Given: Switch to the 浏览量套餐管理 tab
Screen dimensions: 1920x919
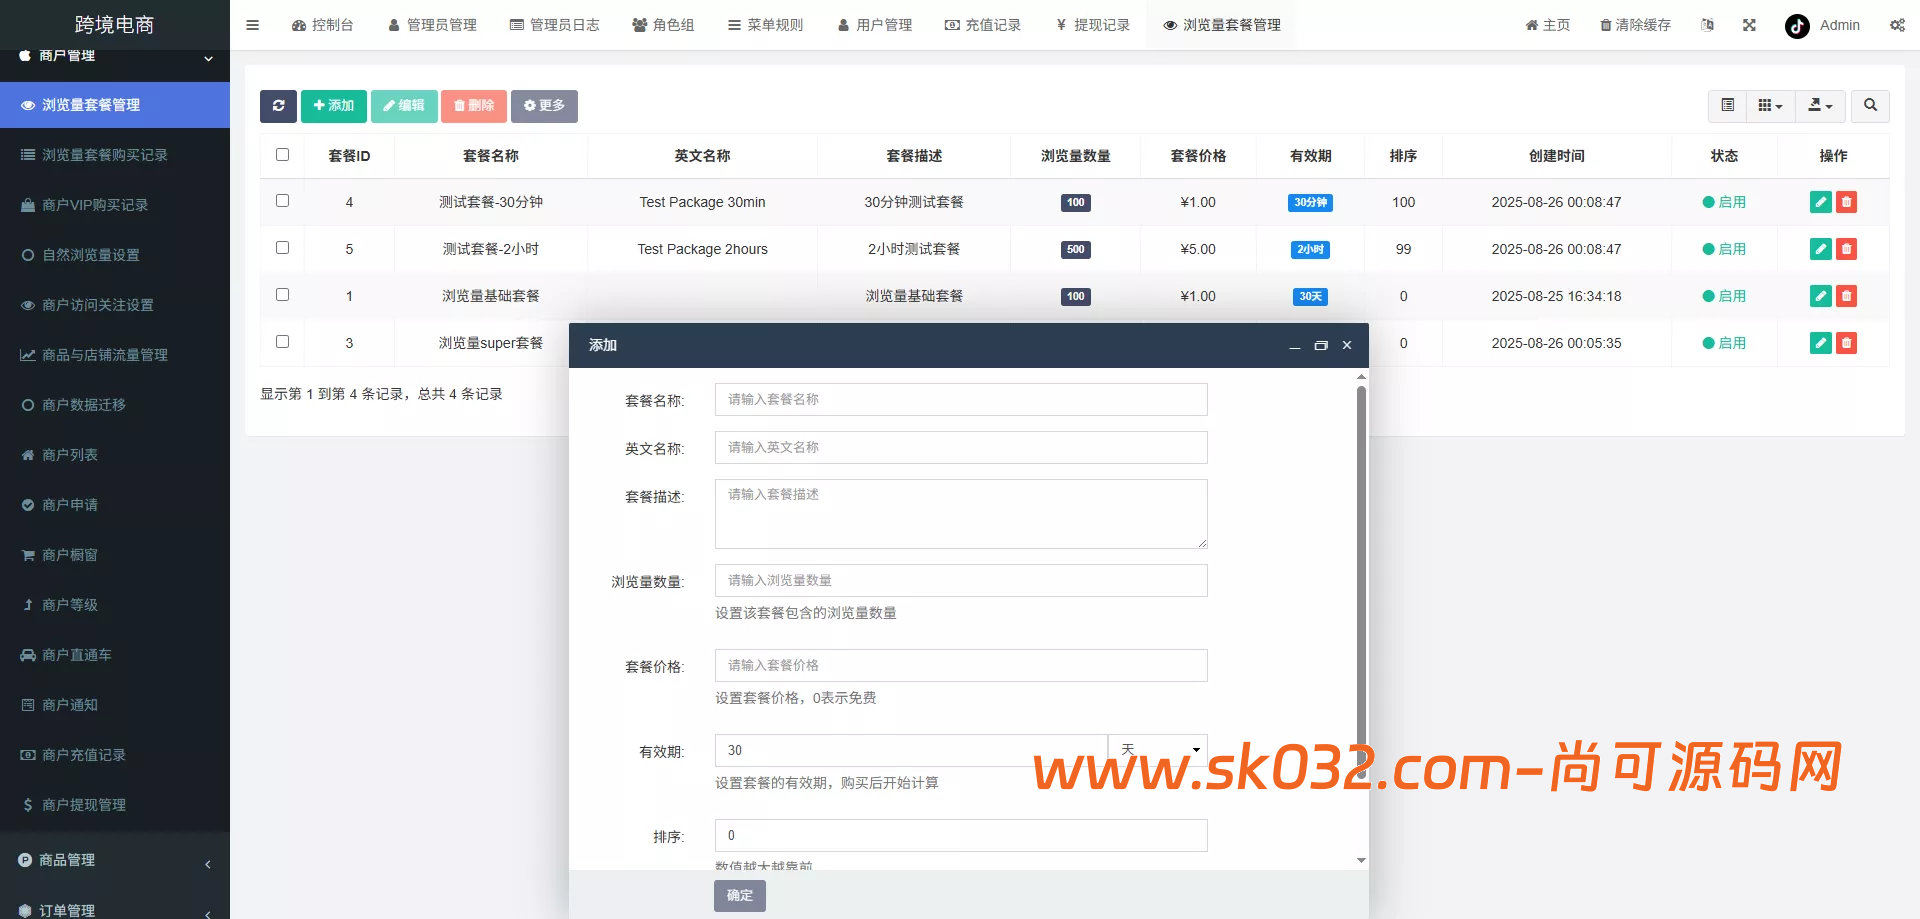Looking at the screenshot, I should pos(1220,25).
